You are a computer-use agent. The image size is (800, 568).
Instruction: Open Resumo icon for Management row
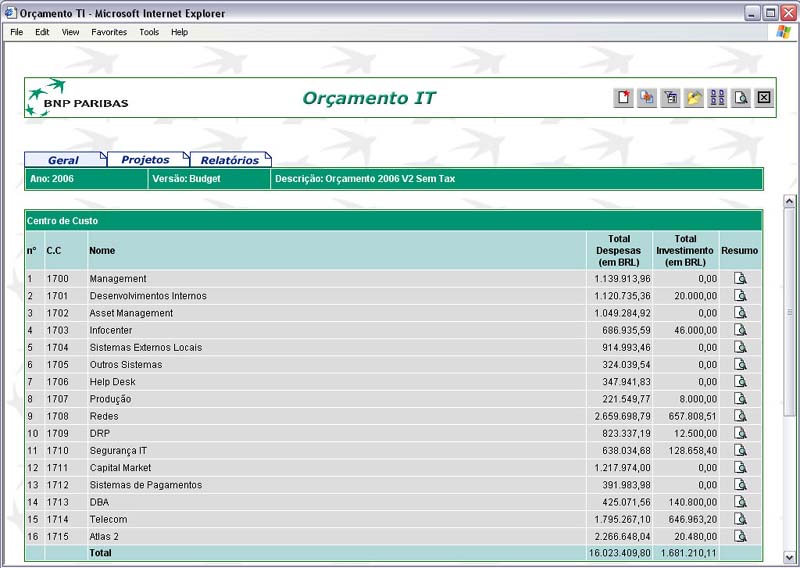(x=740, y=279)
